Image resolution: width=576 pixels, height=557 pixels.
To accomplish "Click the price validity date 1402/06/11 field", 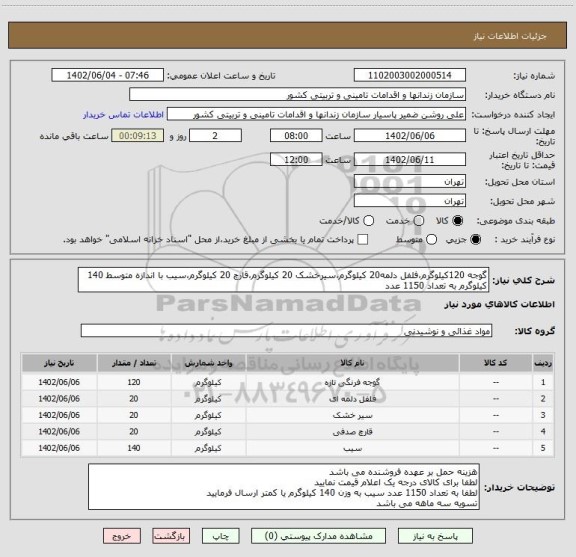I will (x=410, y=159).
